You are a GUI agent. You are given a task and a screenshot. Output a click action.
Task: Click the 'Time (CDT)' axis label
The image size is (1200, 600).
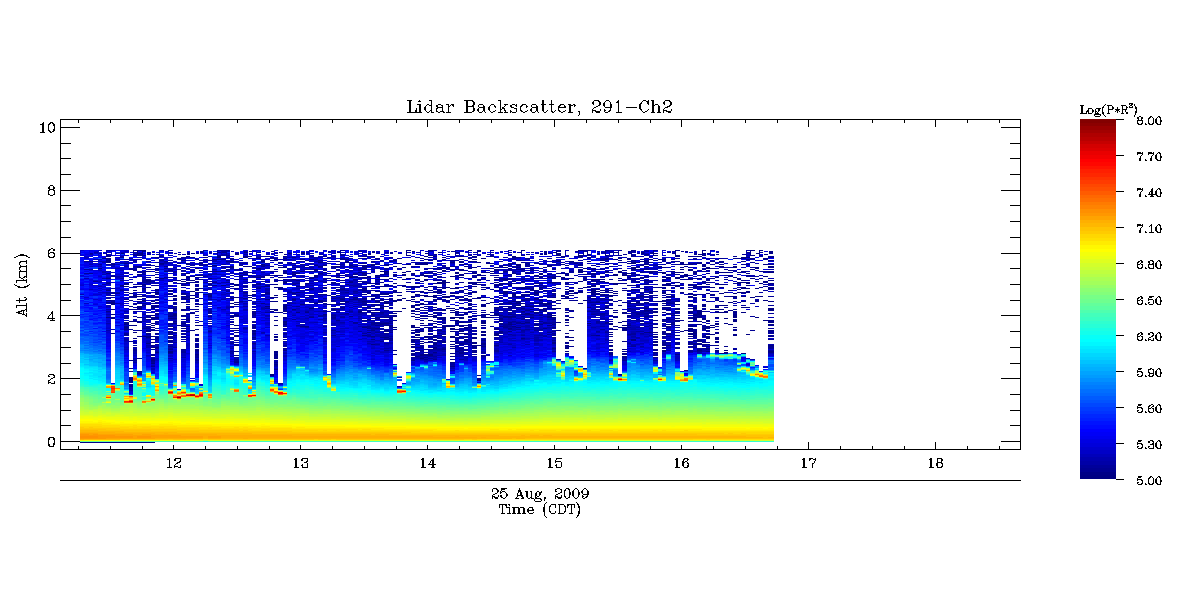(540, 509)
